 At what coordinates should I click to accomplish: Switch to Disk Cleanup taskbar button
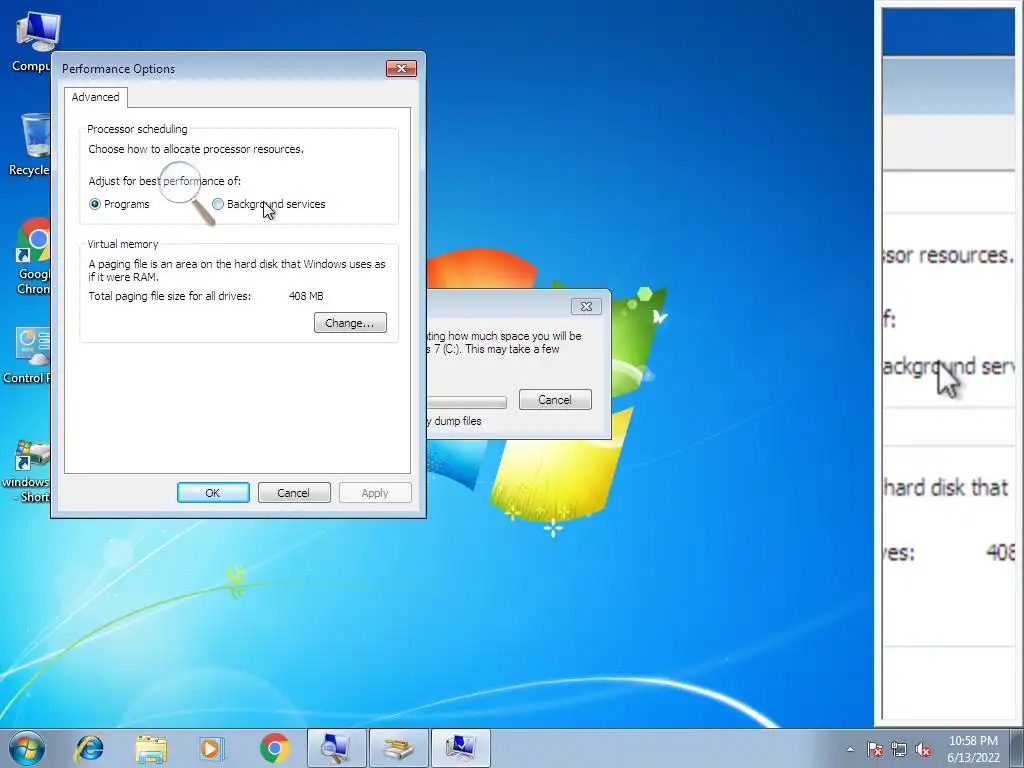pyautogui.click(x=399, y=748)
